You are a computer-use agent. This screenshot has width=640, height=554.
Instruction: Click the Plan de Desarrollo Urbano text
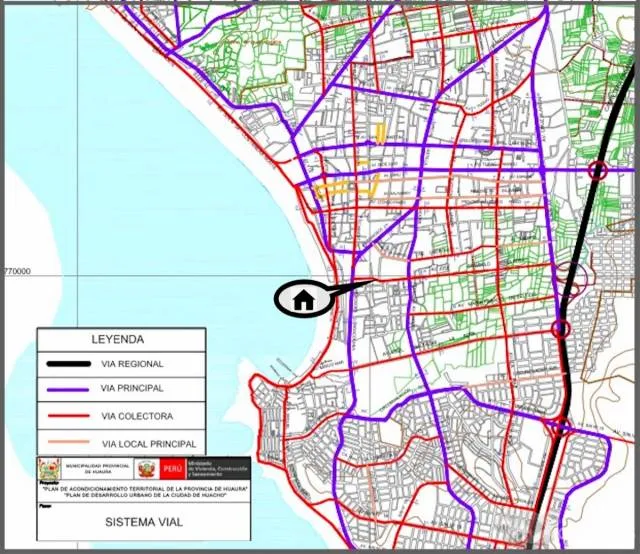click(x=145, y=494)
